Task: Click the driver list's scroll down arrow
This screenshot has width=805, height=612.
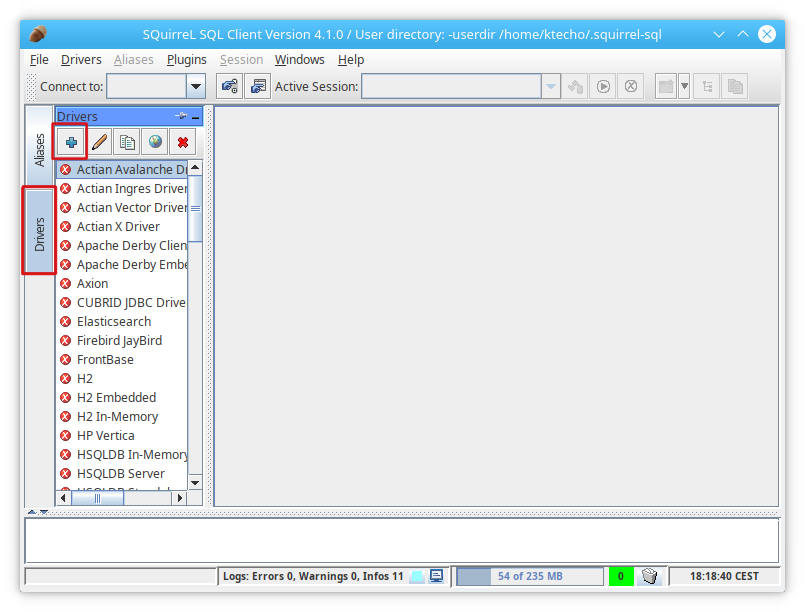Action: pyautogui.click(x=195, y=483)
